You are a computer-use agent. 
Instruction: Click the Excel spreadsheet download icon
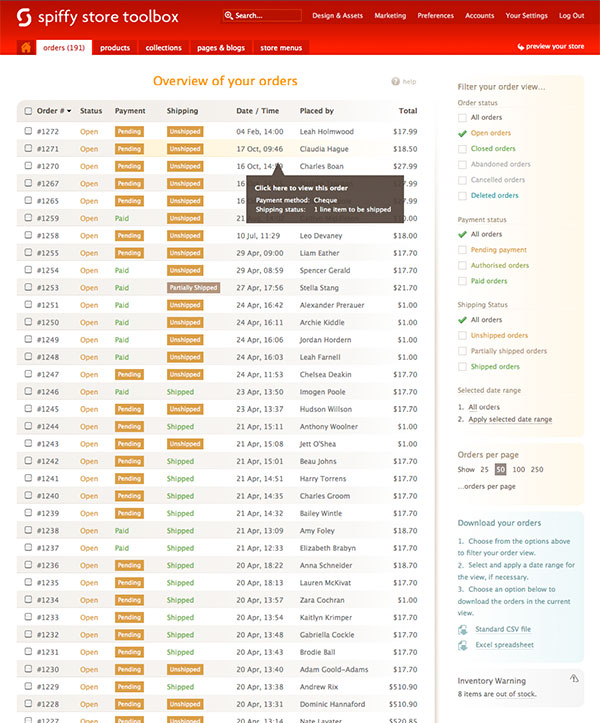click(463, 645)
